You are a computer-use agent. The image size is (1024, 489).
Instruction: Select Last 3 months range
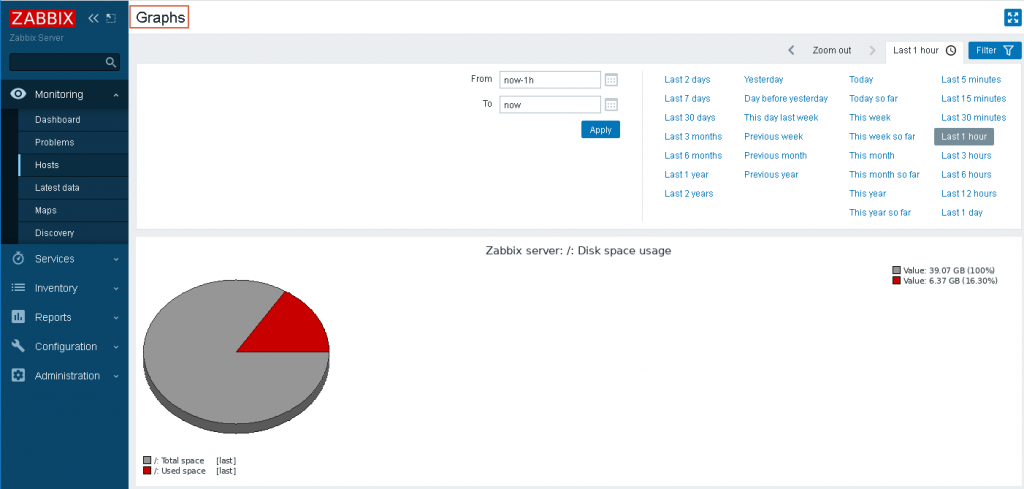tap(693, 136)
